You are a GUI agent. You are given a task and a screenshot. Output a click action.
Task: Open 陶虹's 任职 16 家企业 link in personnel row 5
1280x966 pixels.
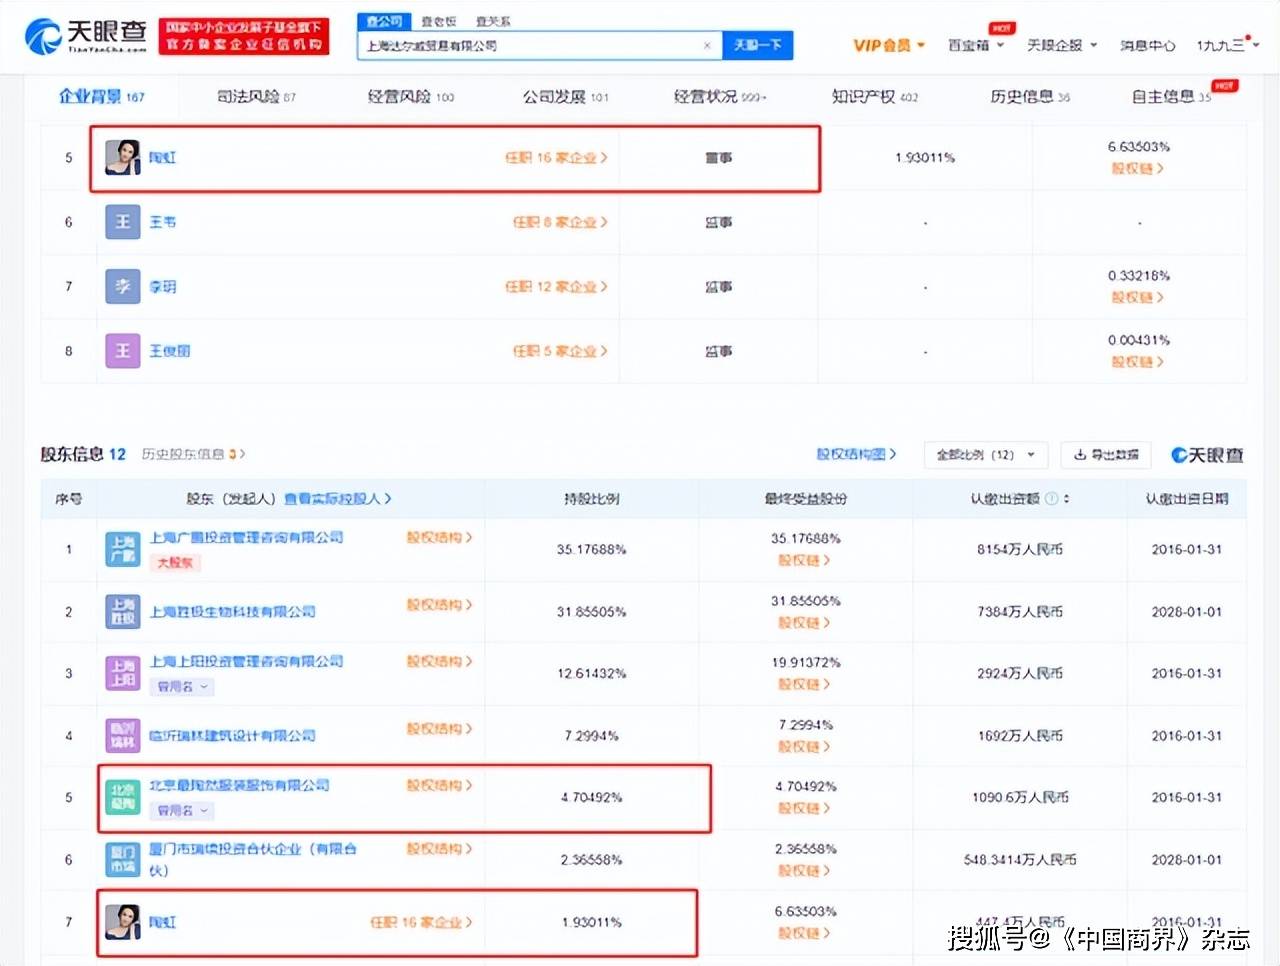[556, 158]
